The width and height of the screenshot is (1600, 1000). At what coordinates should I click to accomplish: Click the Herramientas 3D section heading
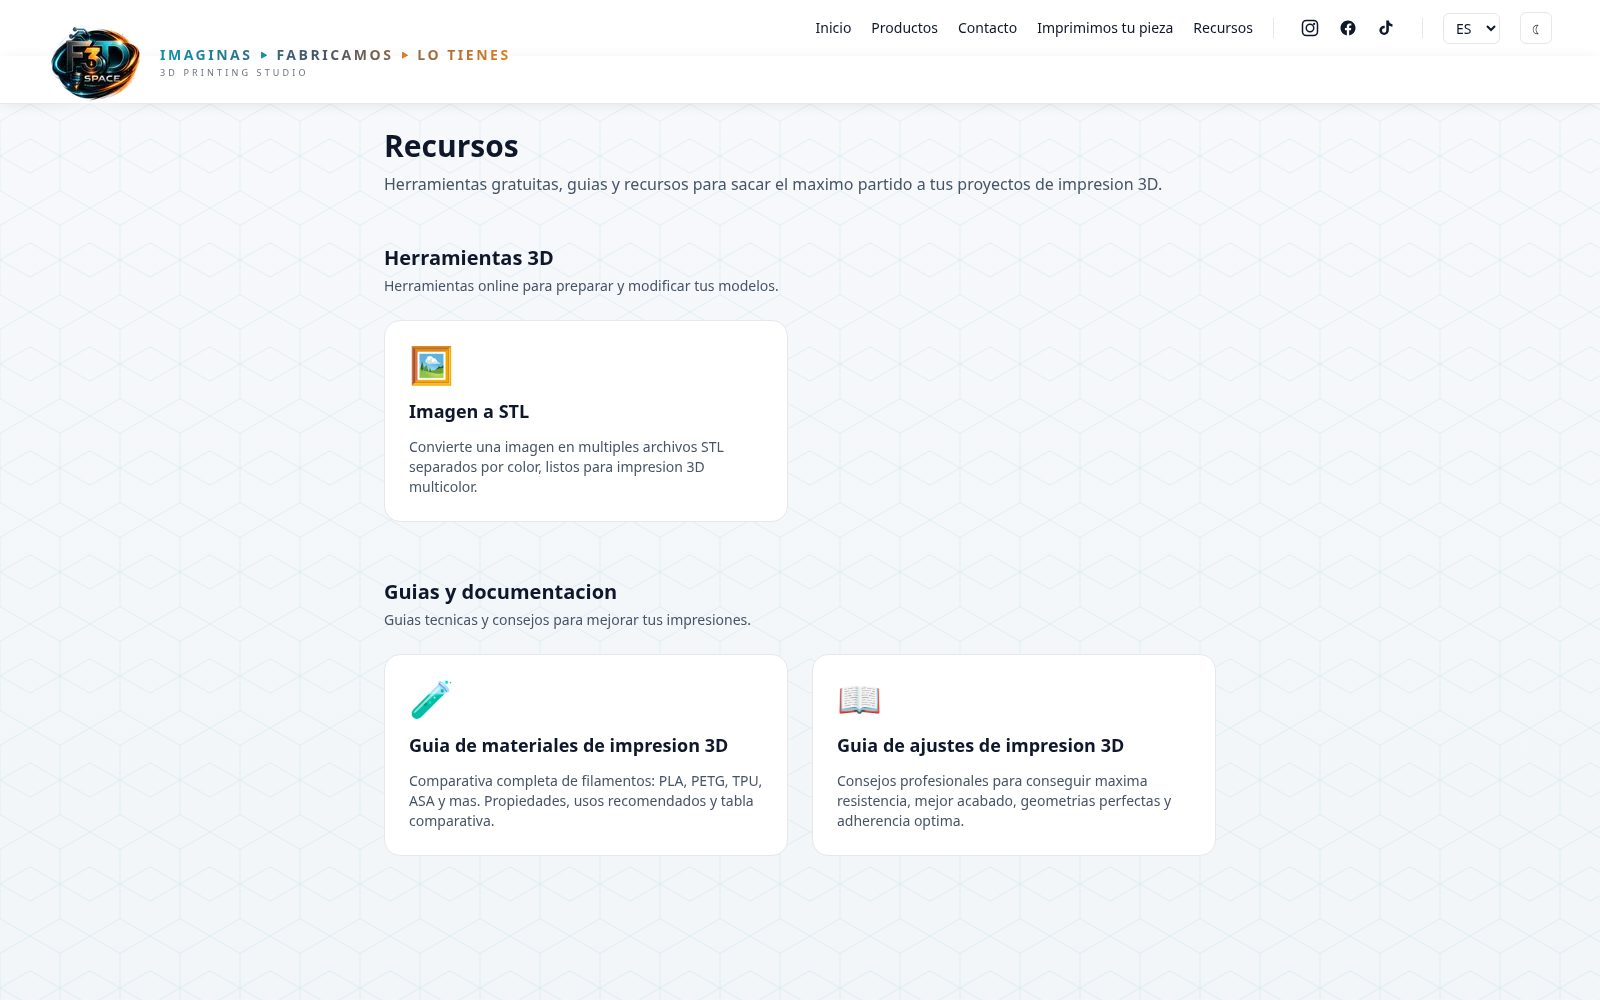point(468,258)
